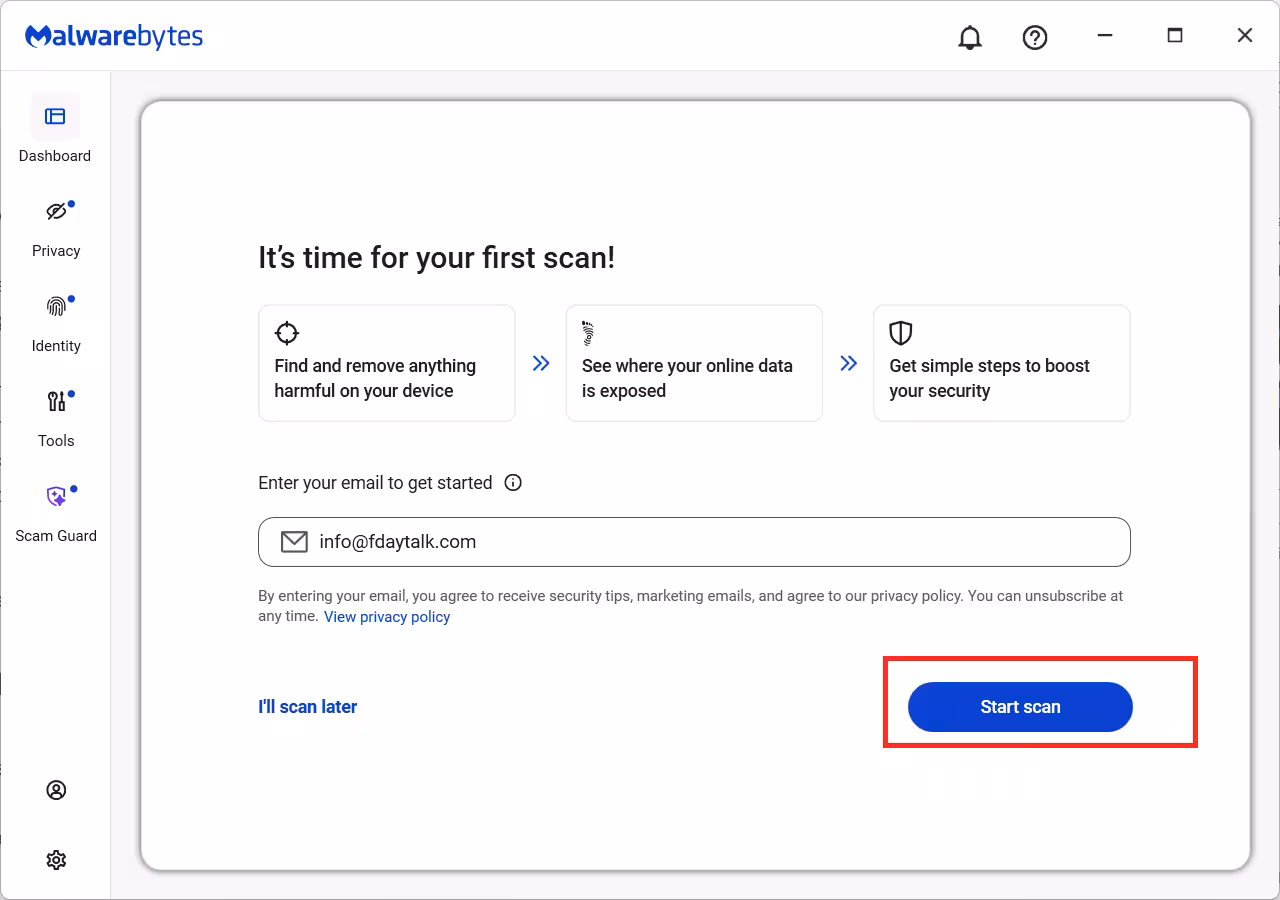Image resolution: width=1280 pixels, height=900 pixels.
Task: Open the Dashboard sidebar icon
Action: [55, 117]
